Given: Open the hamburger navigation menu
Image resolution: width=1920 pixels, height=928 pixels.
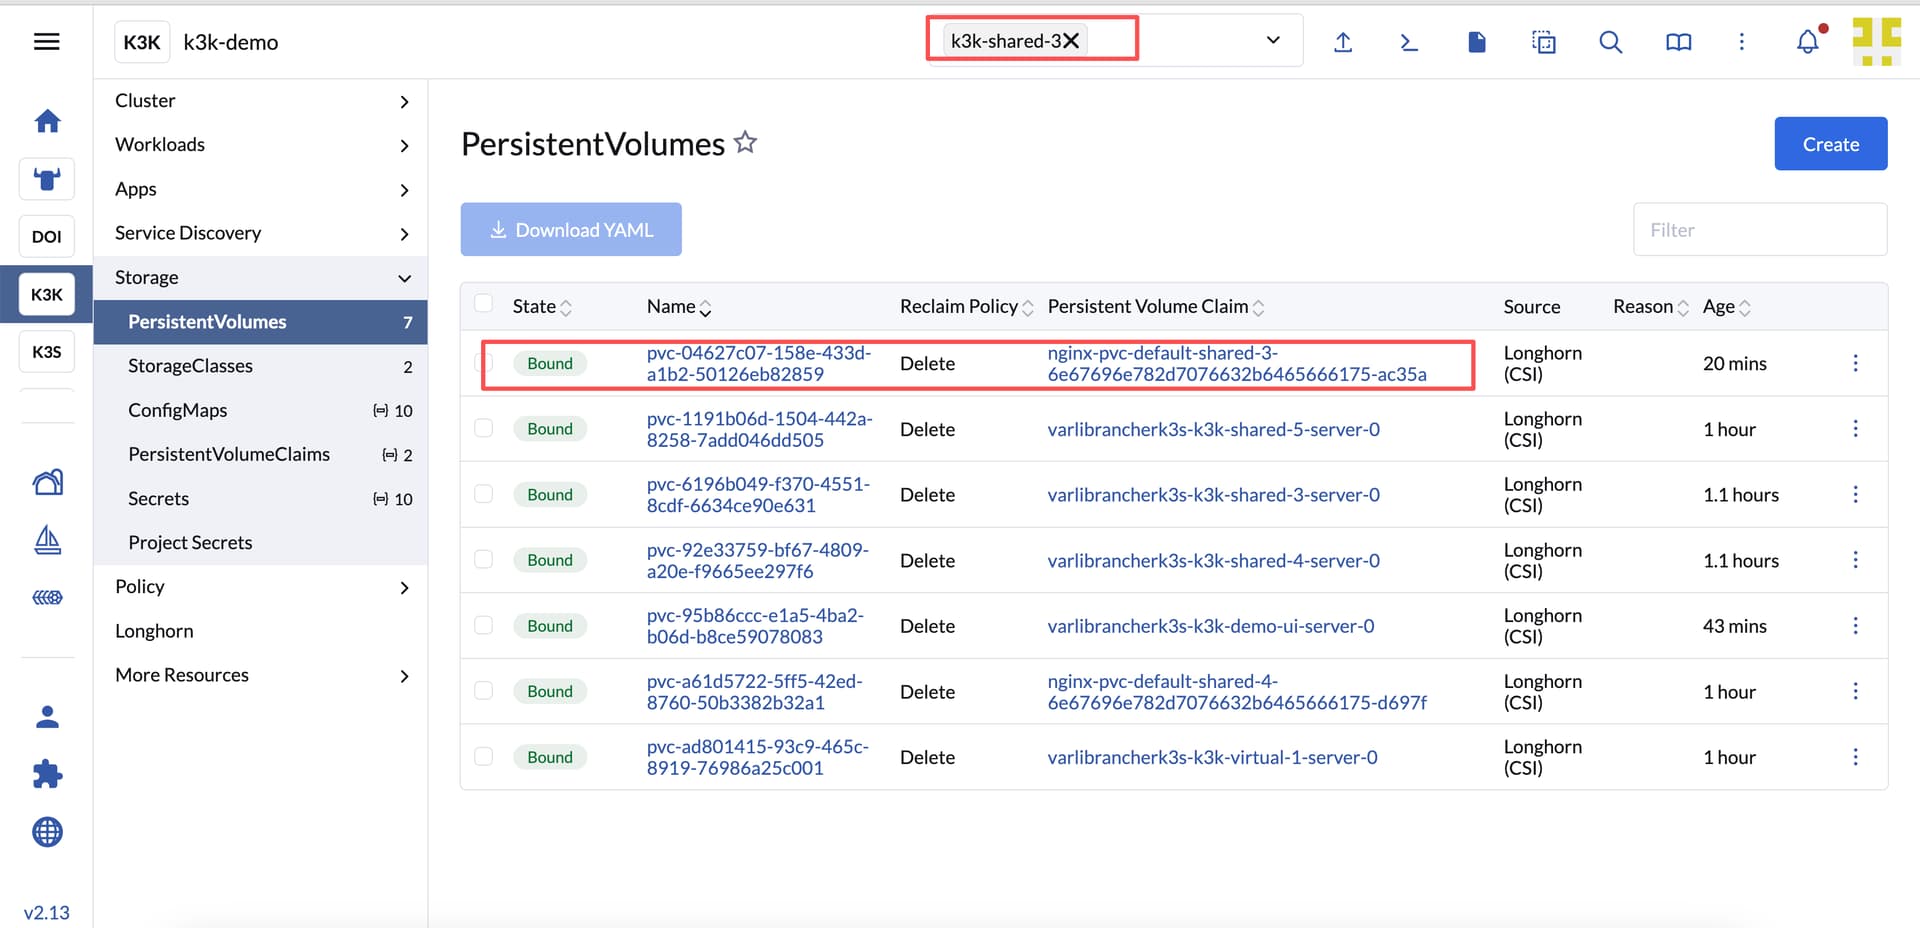Looking at the screenshot, I should pyautogui.click(x=46, y=41).
